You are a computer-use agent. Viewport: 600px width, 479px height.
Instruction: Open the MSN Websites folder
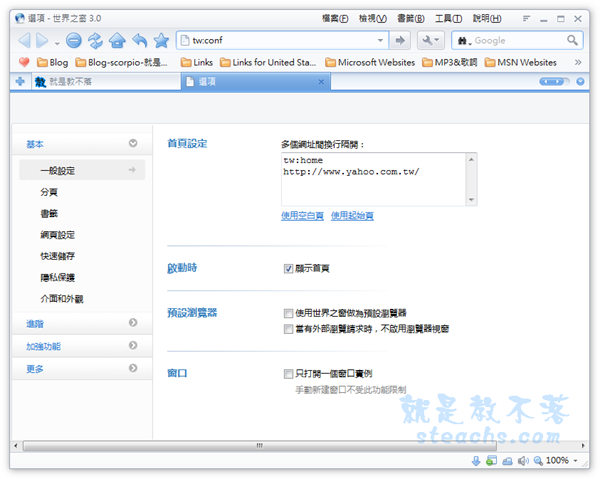pos(520,62)
